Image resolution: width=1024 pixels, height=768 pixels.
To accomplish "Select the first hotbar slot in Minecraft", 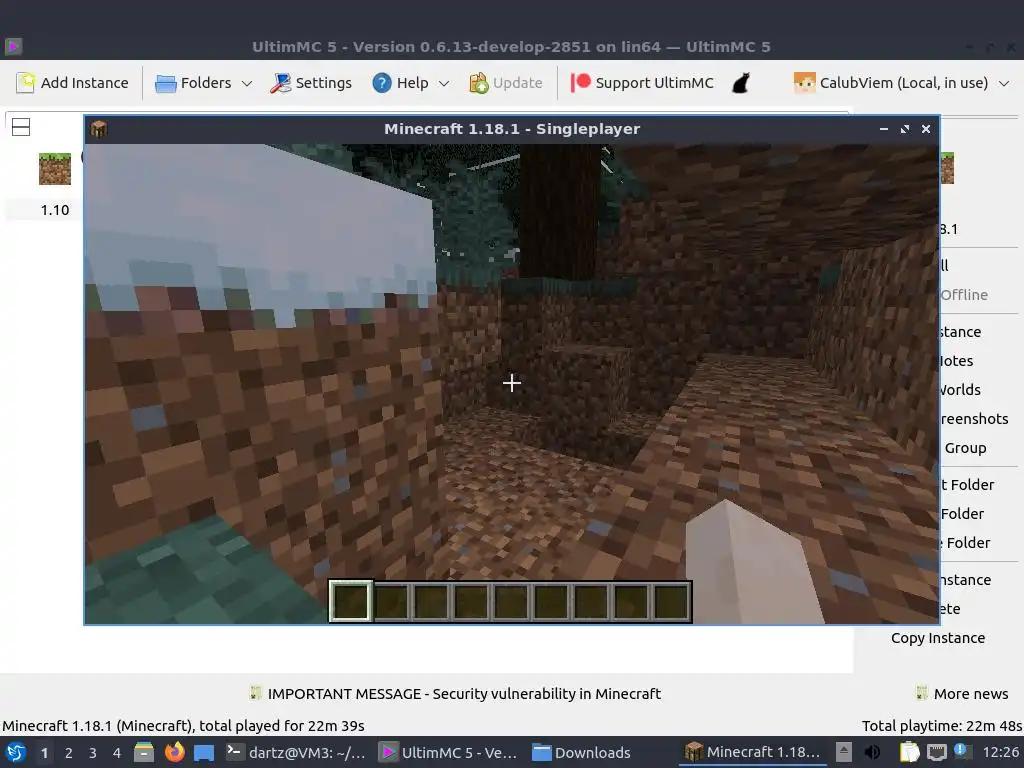I will (351, 601).
